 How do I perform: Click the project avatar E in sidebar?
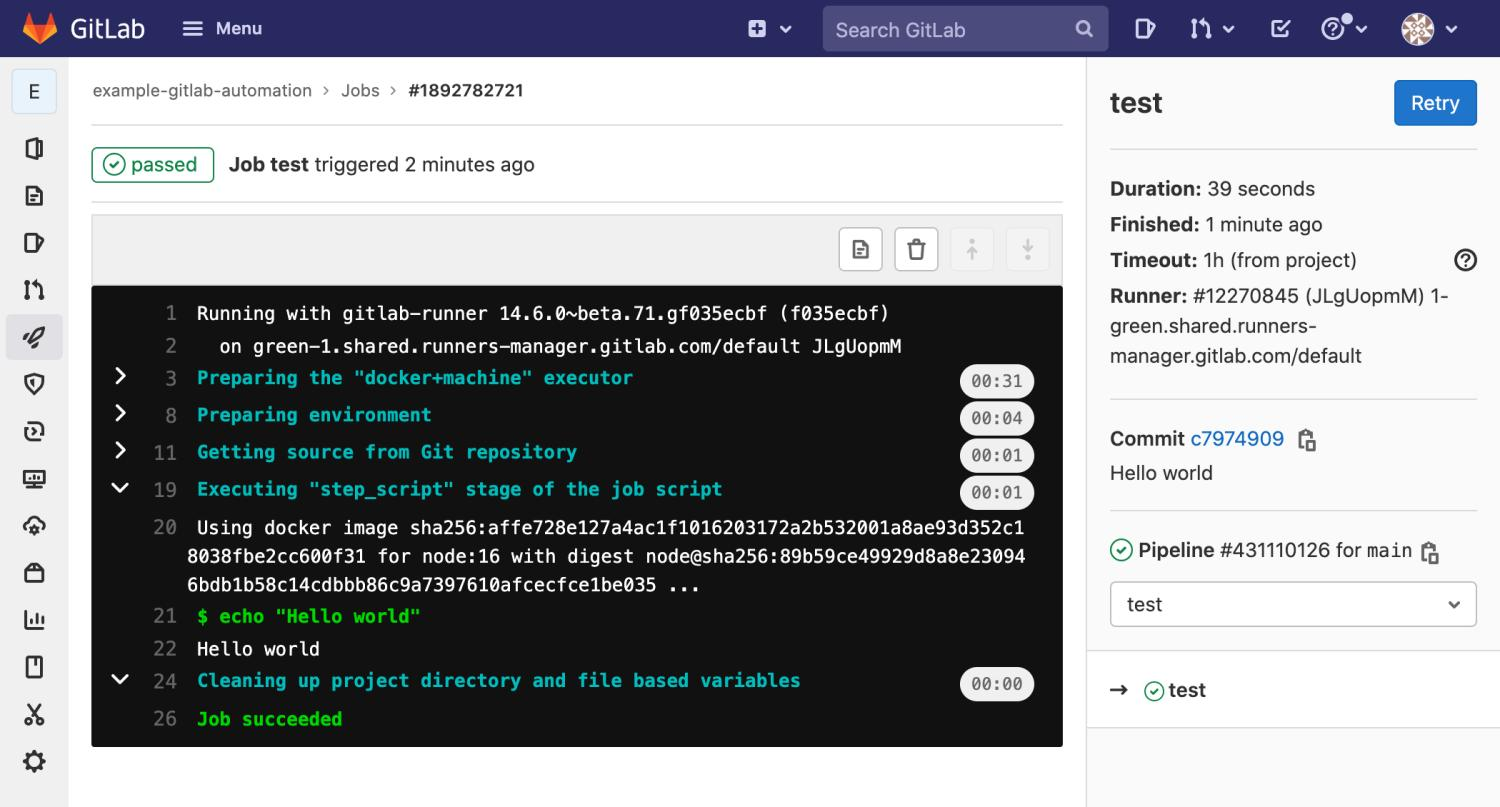tap(34, 92)
